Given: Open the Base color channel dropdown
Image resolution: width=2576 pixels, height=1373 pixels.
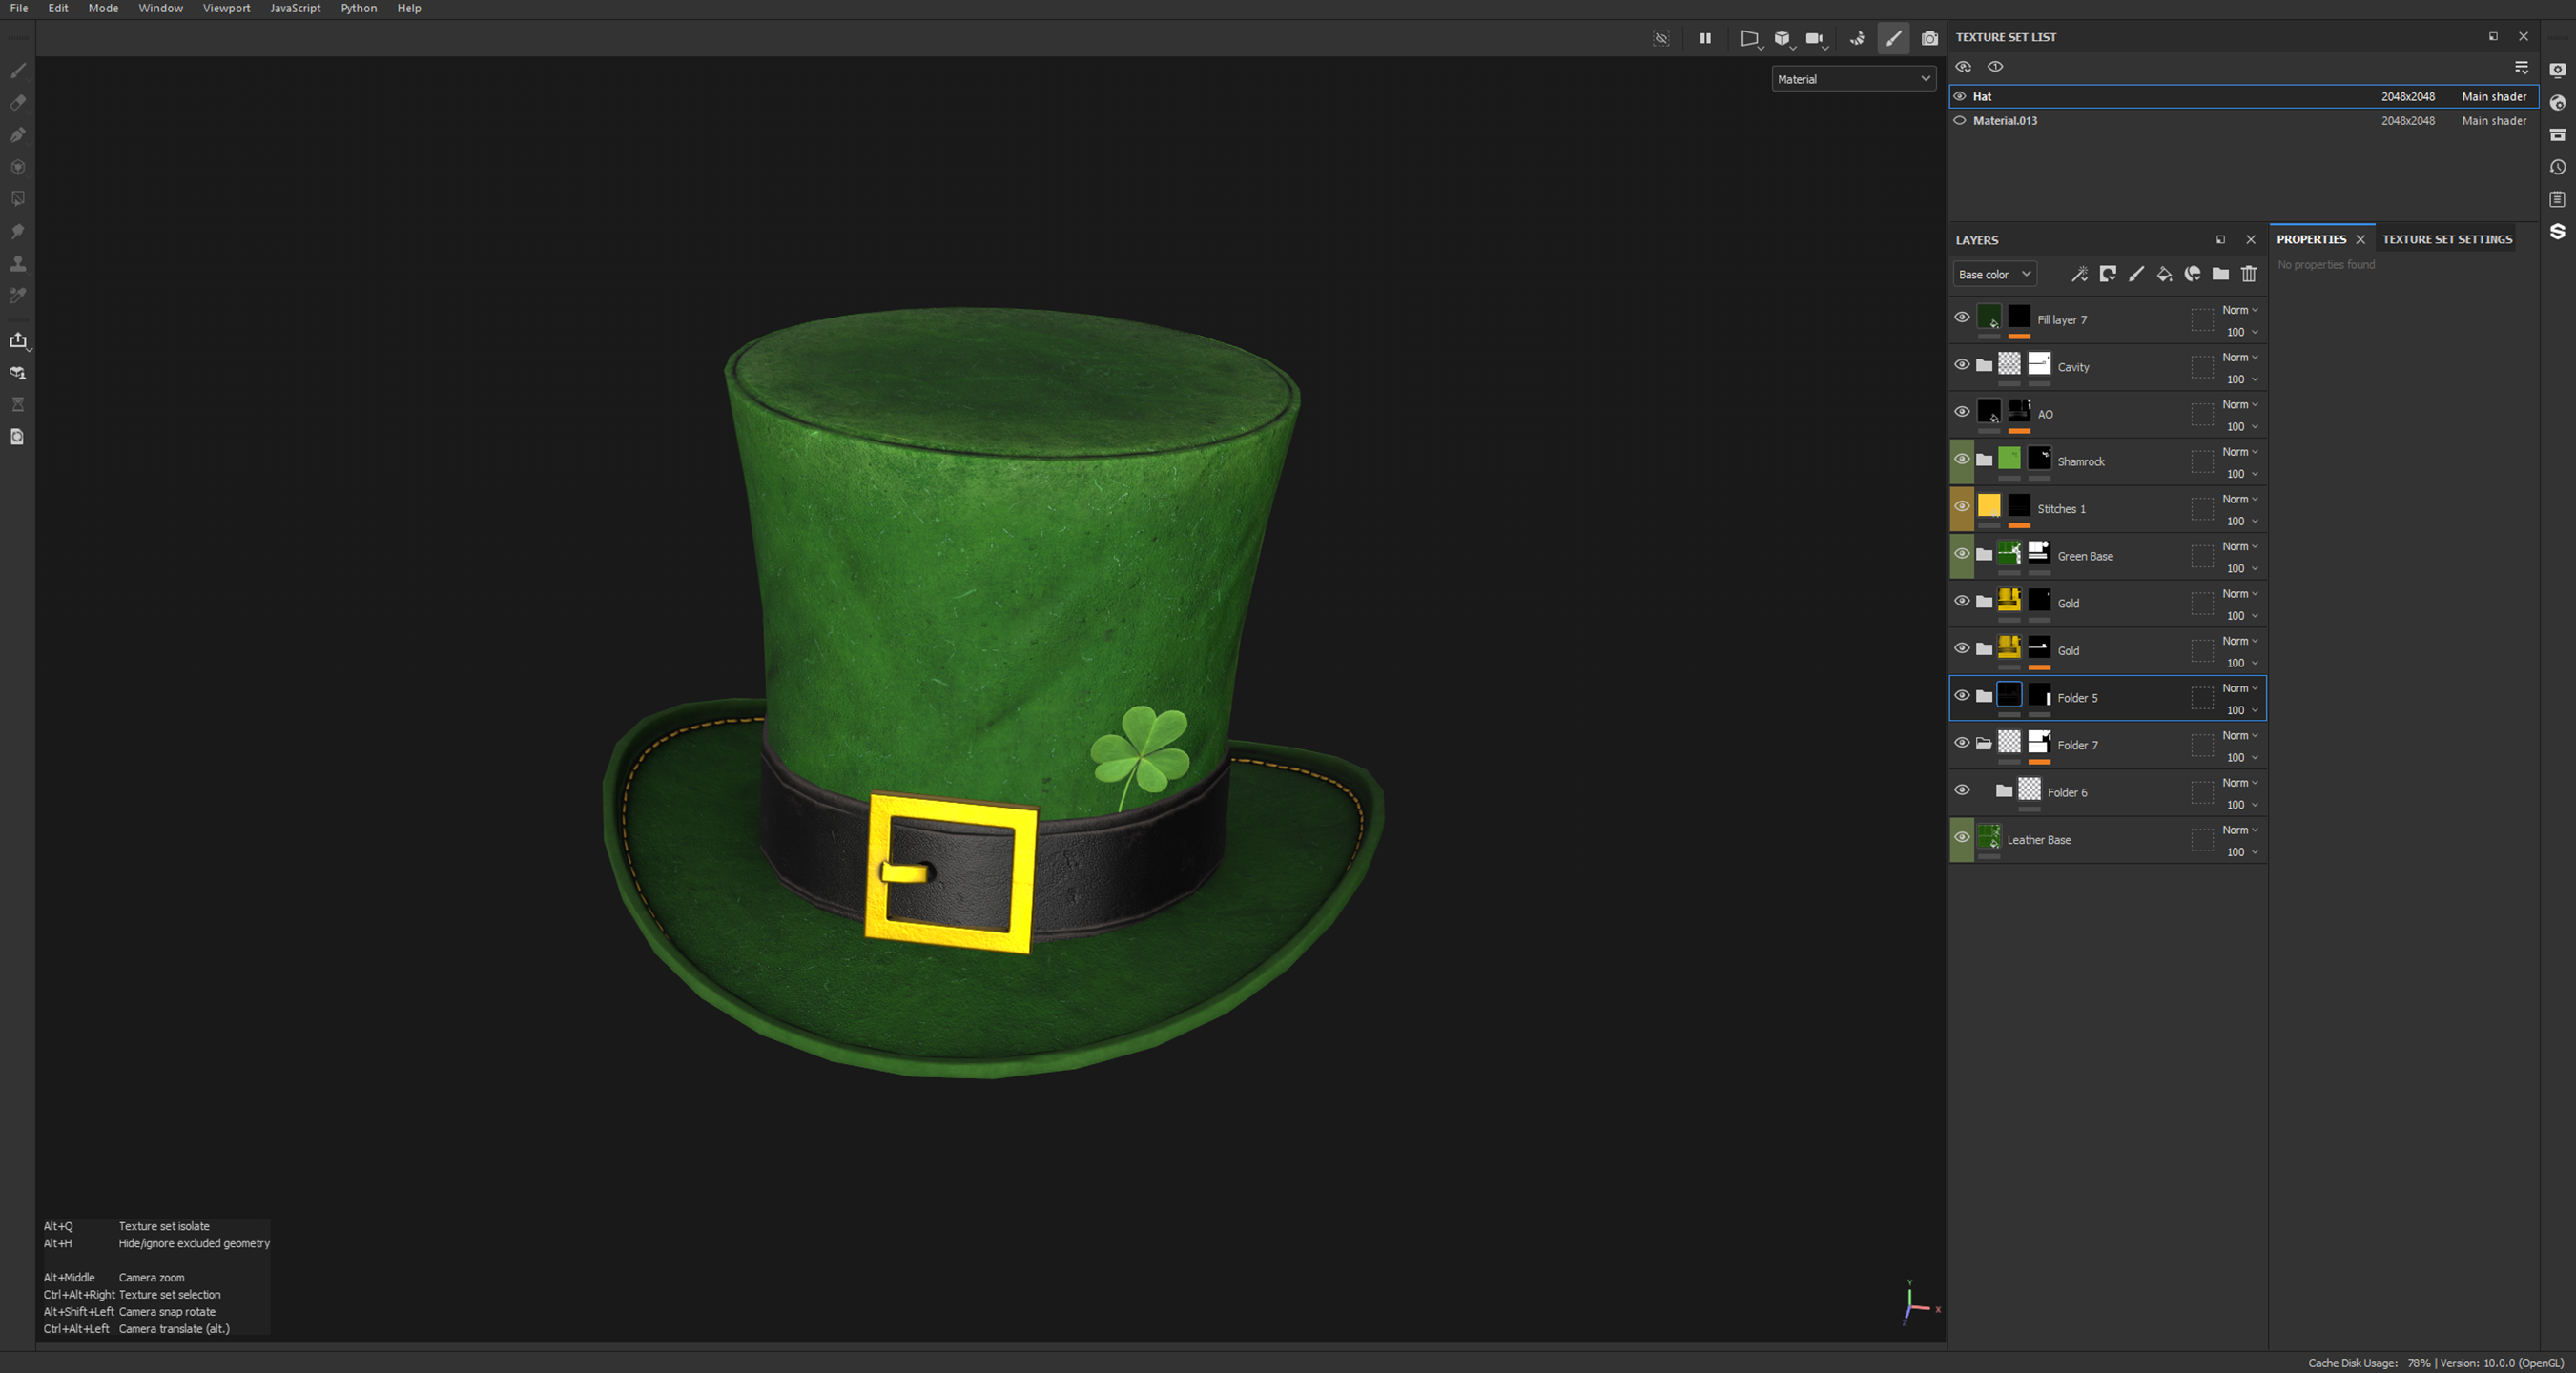Looking at the screenshot, I should 1994,274.
